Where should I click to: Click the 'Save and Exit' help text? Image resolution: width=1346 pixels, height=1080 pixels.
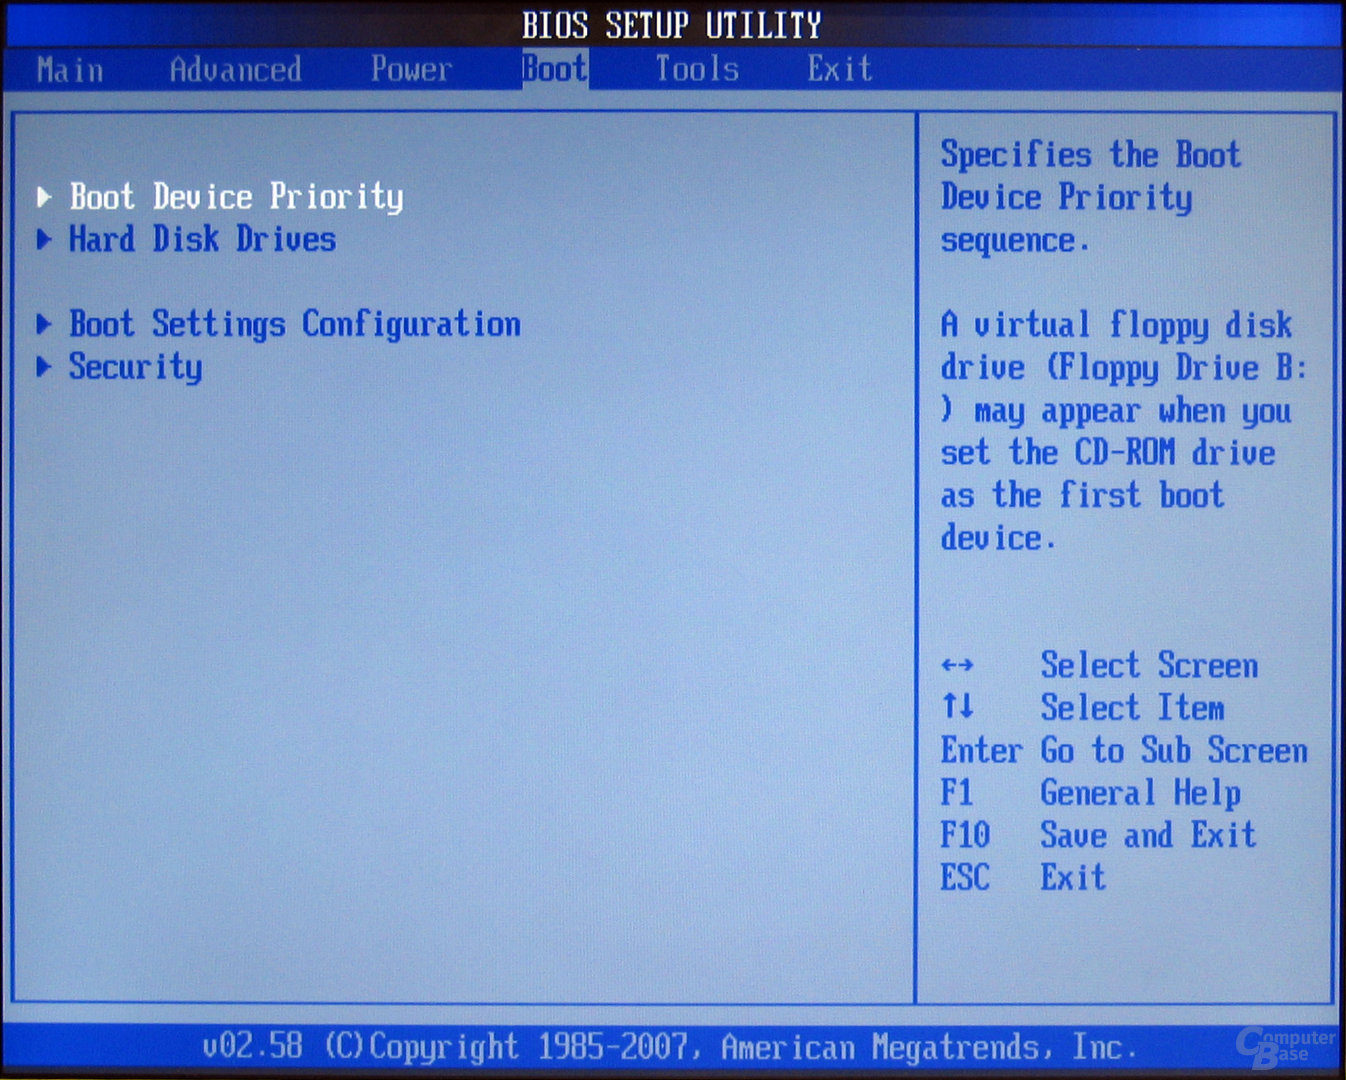click(x=1148, y=835)
